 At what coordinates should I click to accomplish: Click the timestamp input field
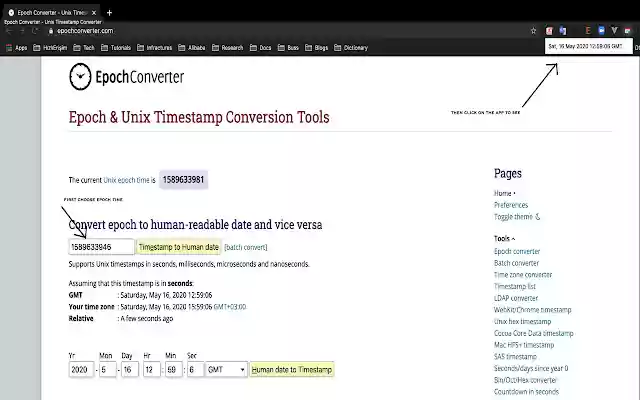[101, 247]
